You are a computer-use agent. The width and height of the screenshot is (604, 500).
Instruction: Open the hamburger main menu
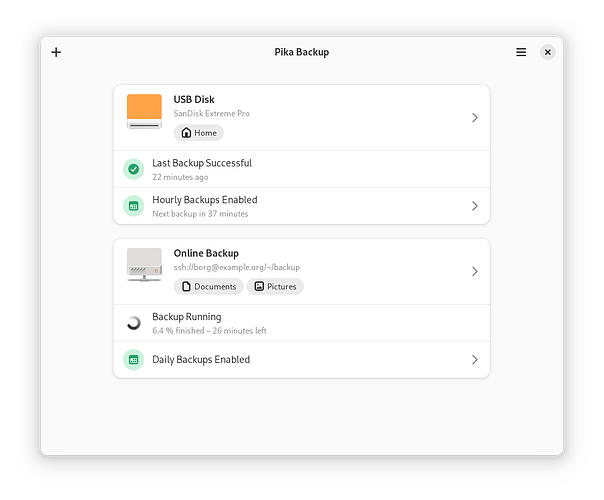521,53
